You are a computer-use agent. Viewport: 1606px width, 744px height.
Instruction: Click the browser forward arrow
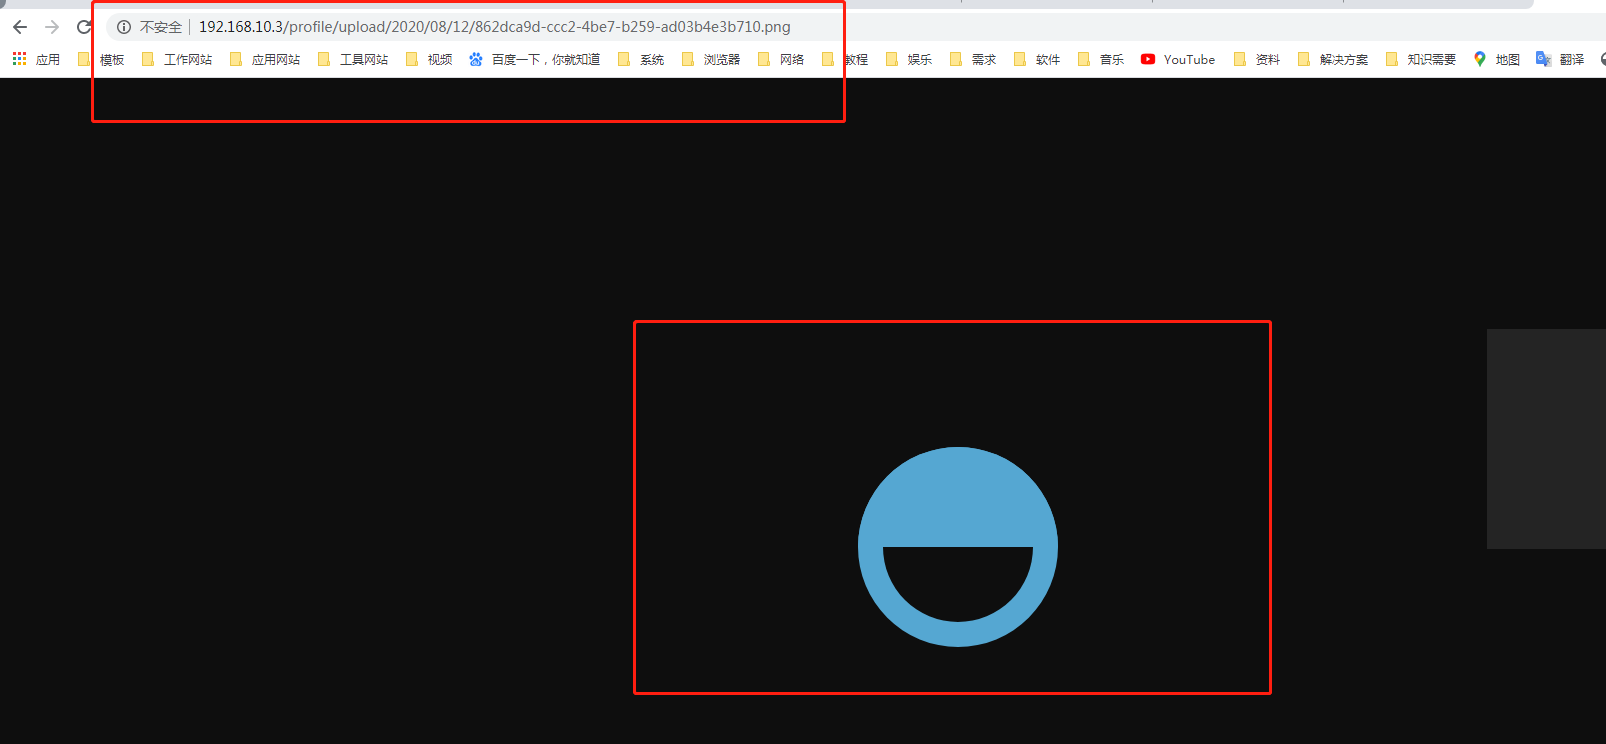point(52,27)
